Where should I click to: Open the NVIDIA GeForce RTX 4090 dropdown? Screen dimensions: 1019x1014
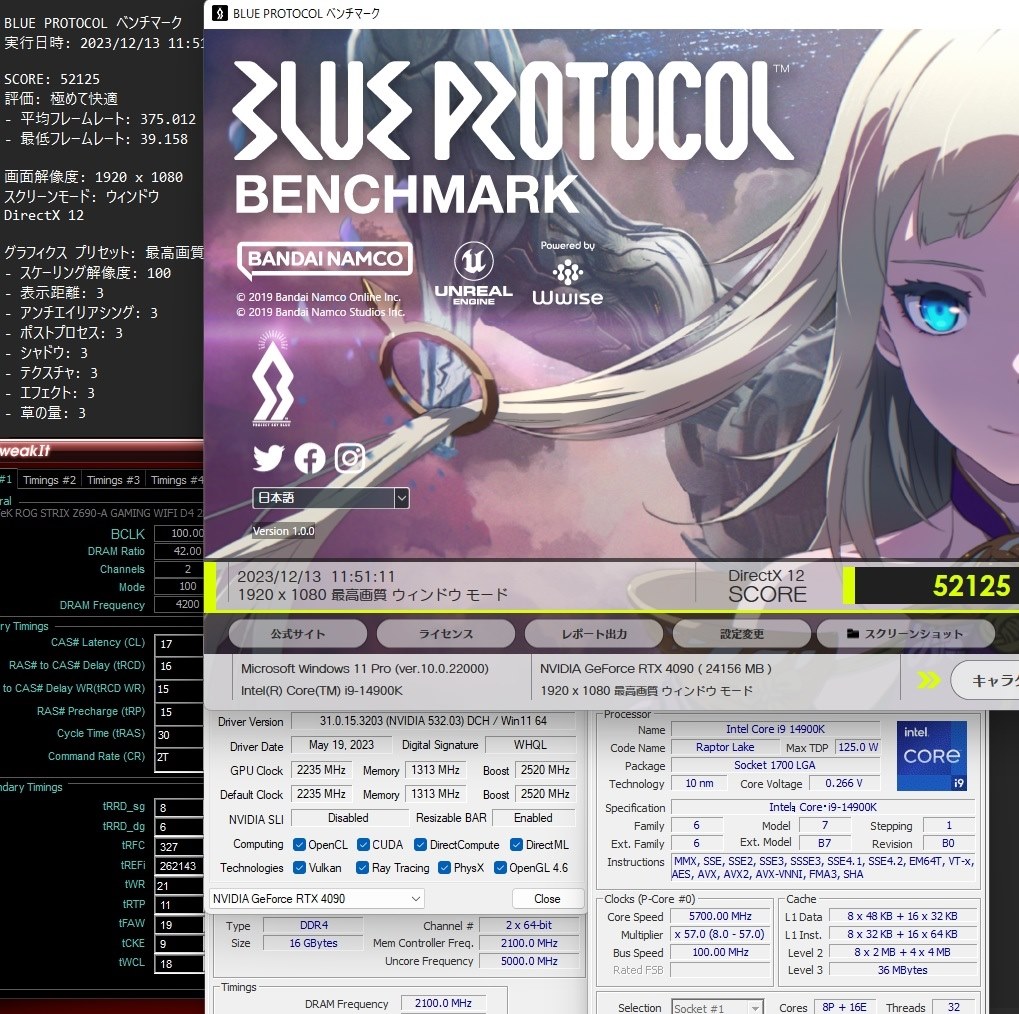(x=316, y=899)
